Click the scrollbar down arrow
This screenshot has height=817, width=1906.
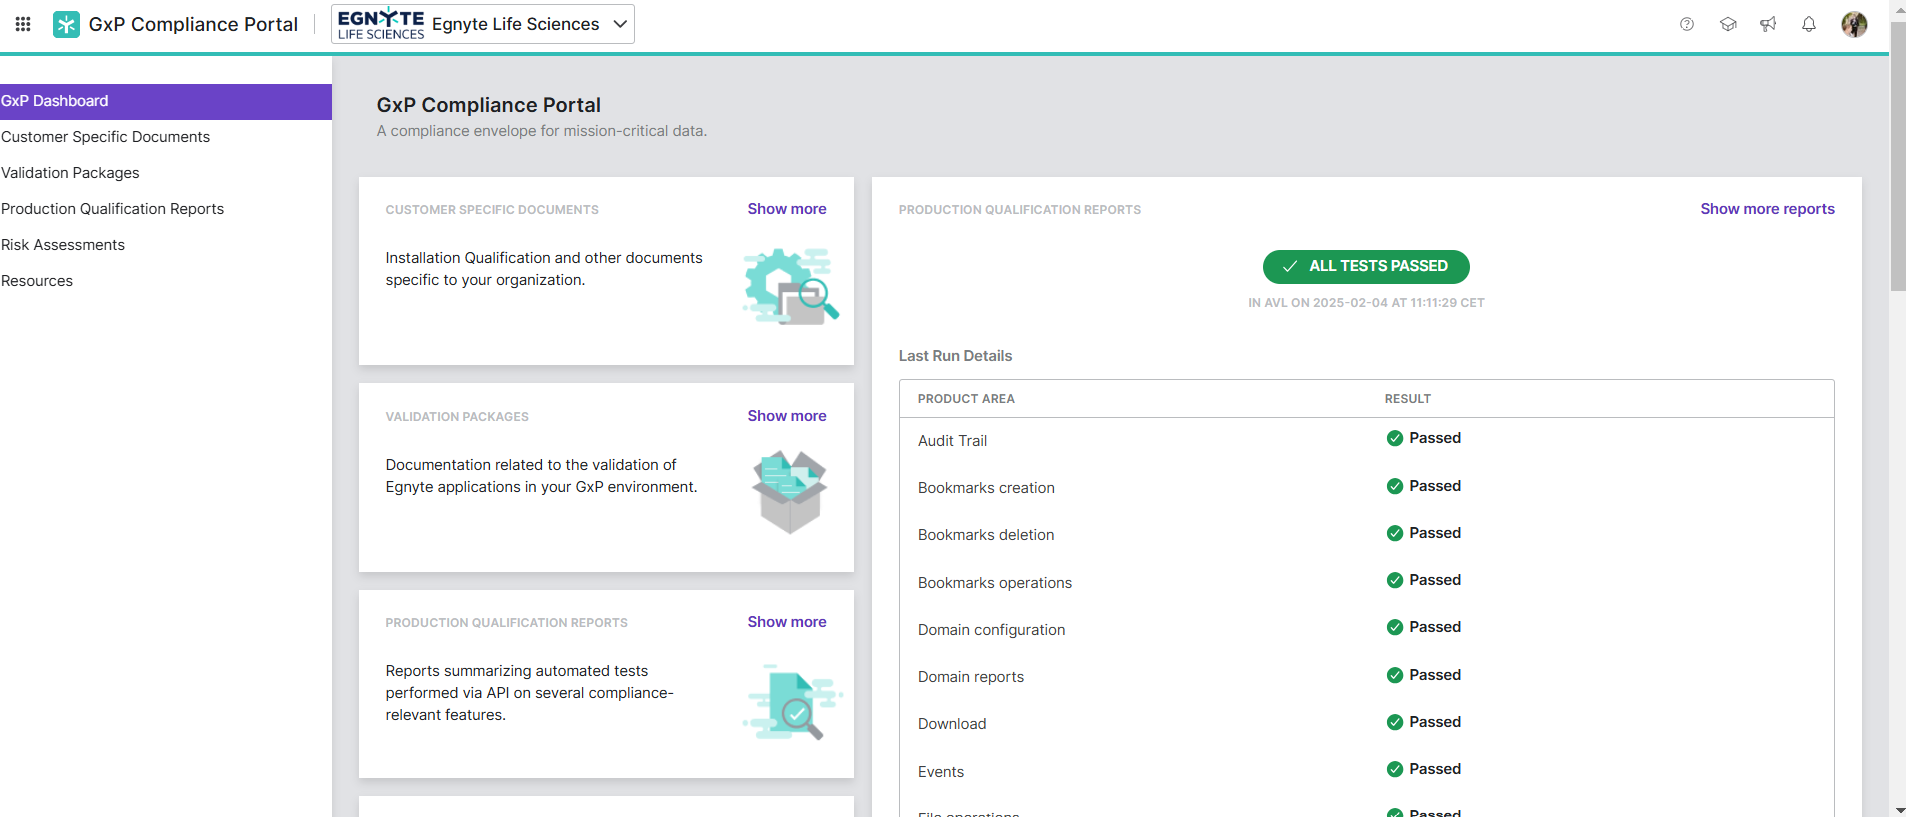coord(1898,809)
